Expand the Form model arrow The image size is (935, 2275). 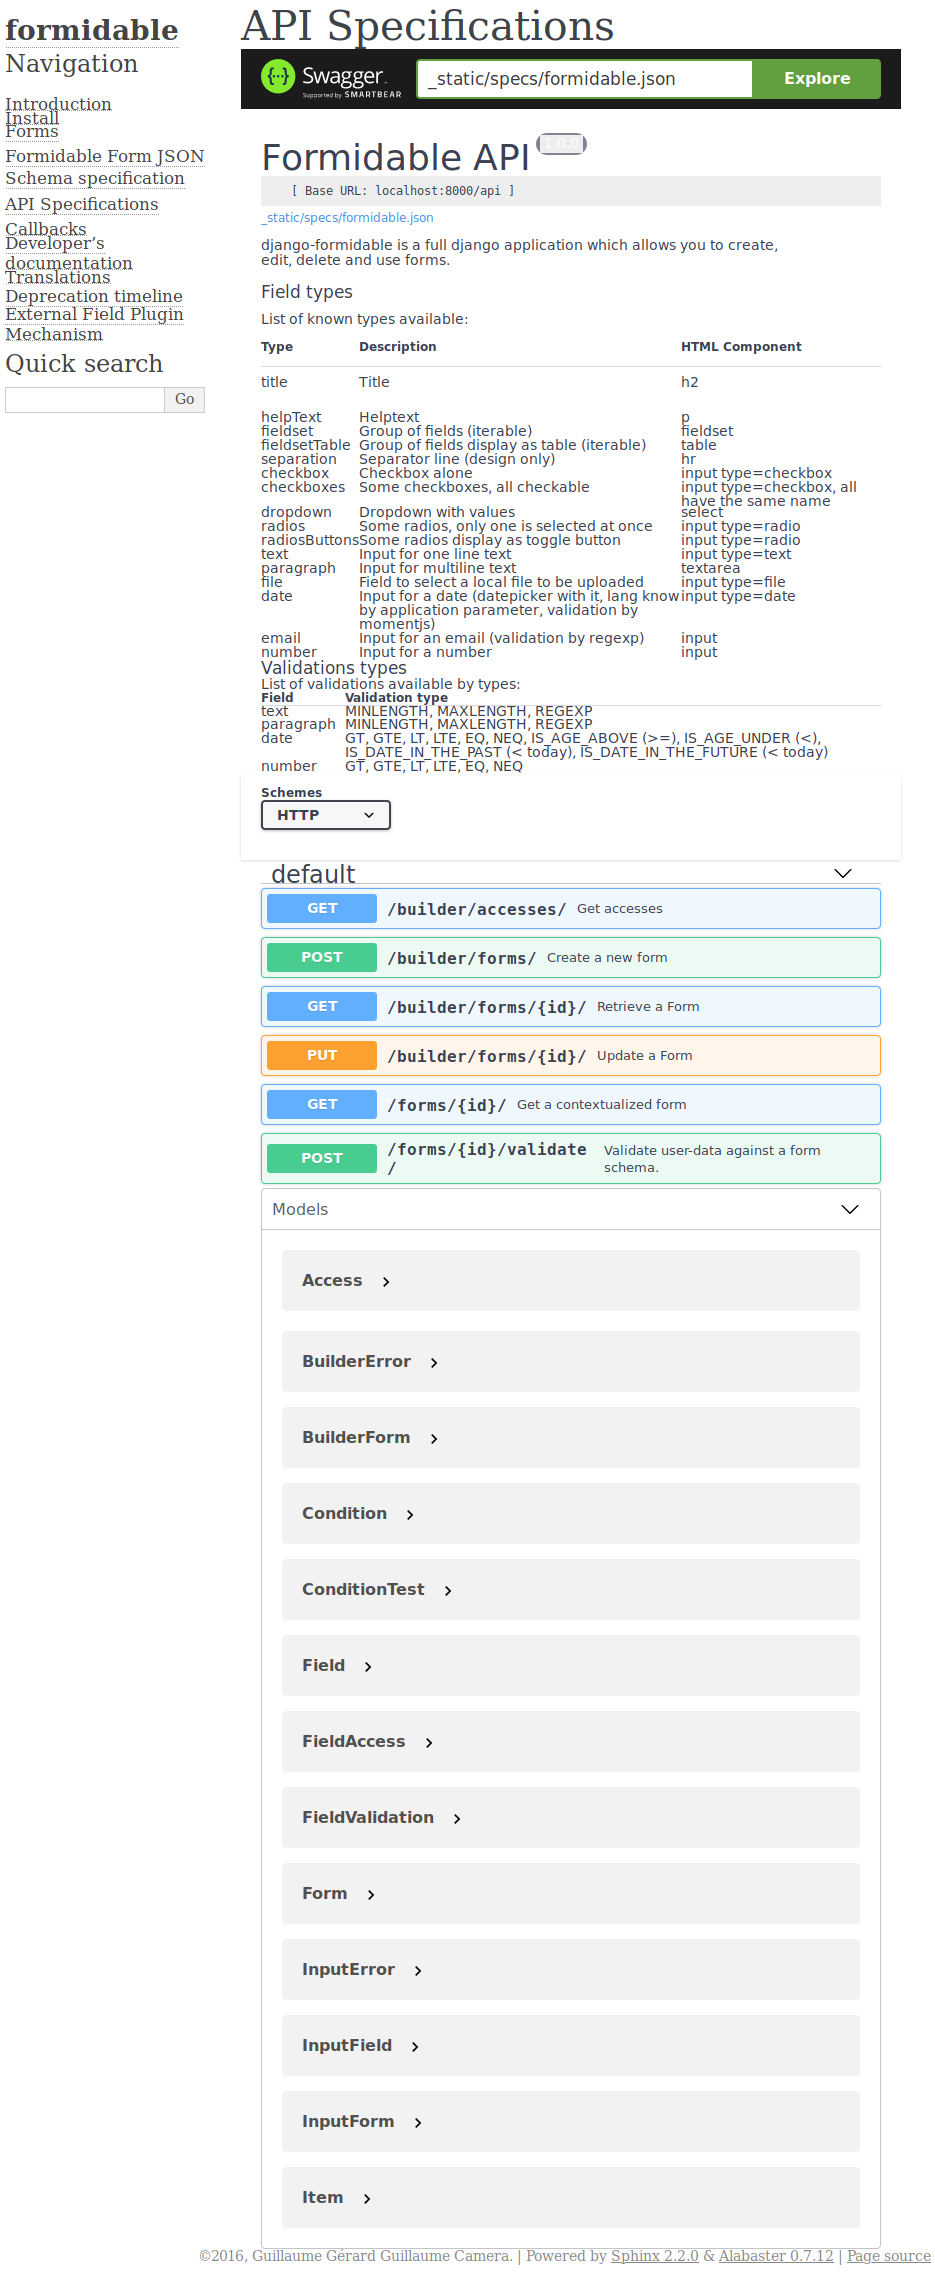371,1894
